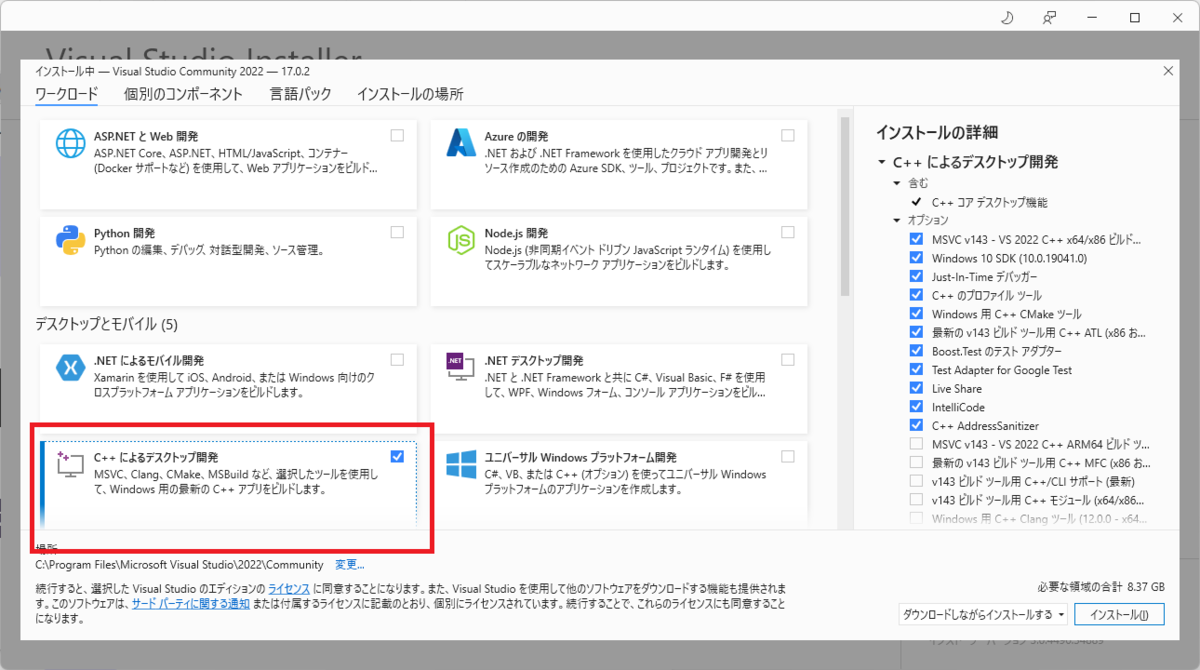Screen dimensions: 1200x670
Task: Switch to the 言語パック tab
Action: [x=300, y=94]
